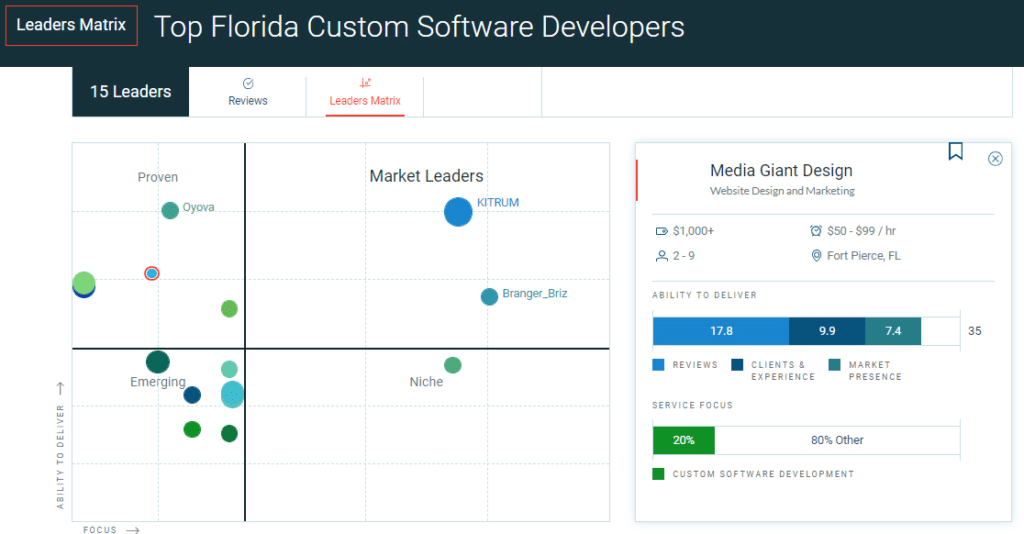The image size is (1024, 534).
Task: Open the KITRUM label link
Action: point(498,202)
